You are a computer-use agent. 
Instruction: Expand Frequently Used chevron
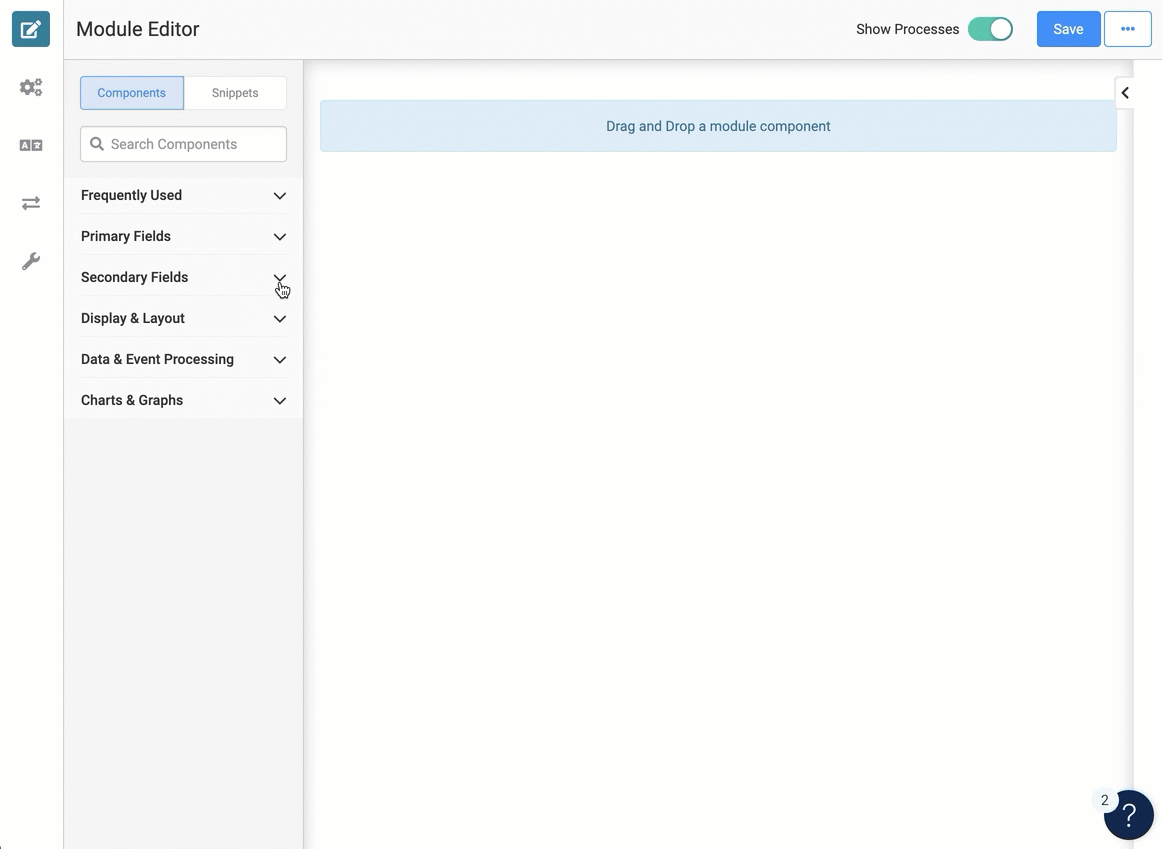279,196
